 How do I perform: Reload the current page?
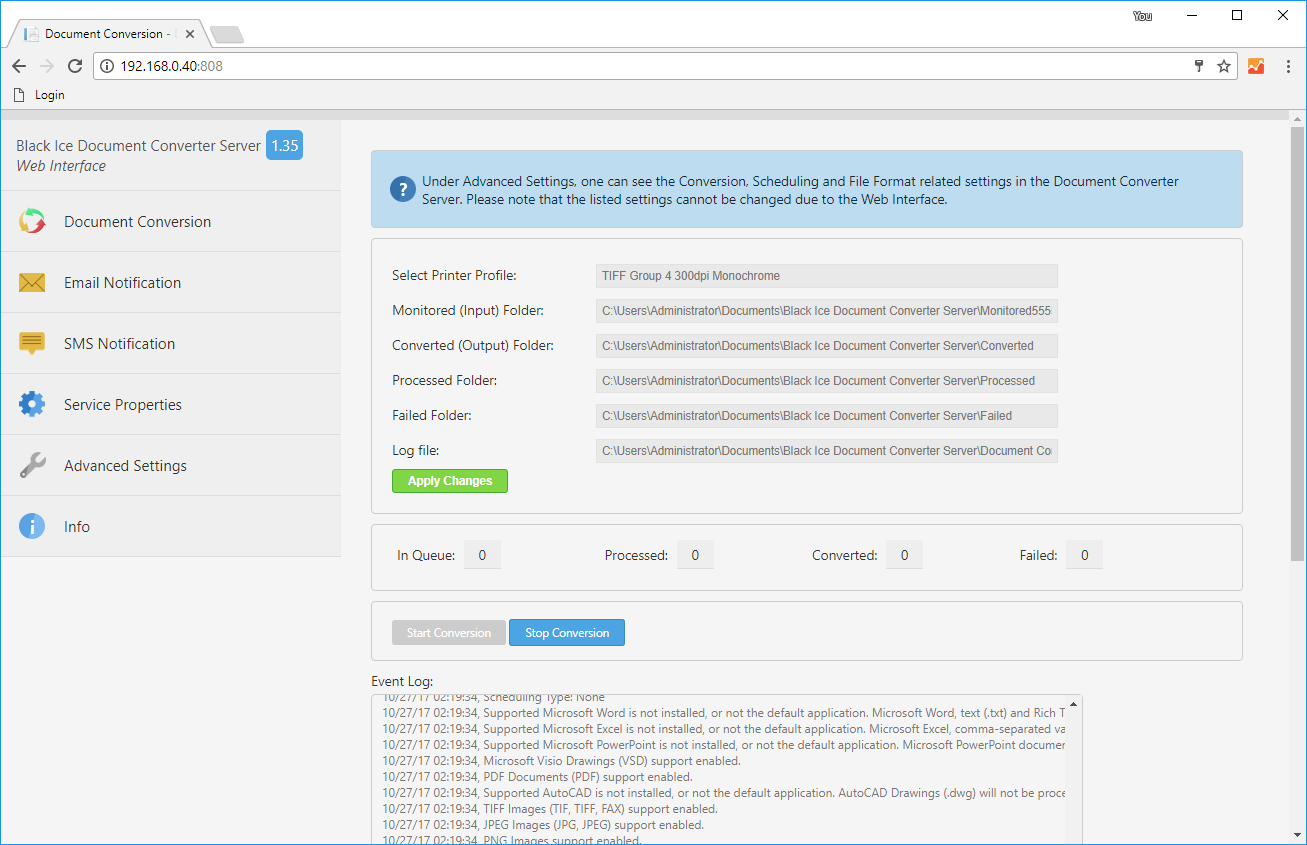coord(75,65)
